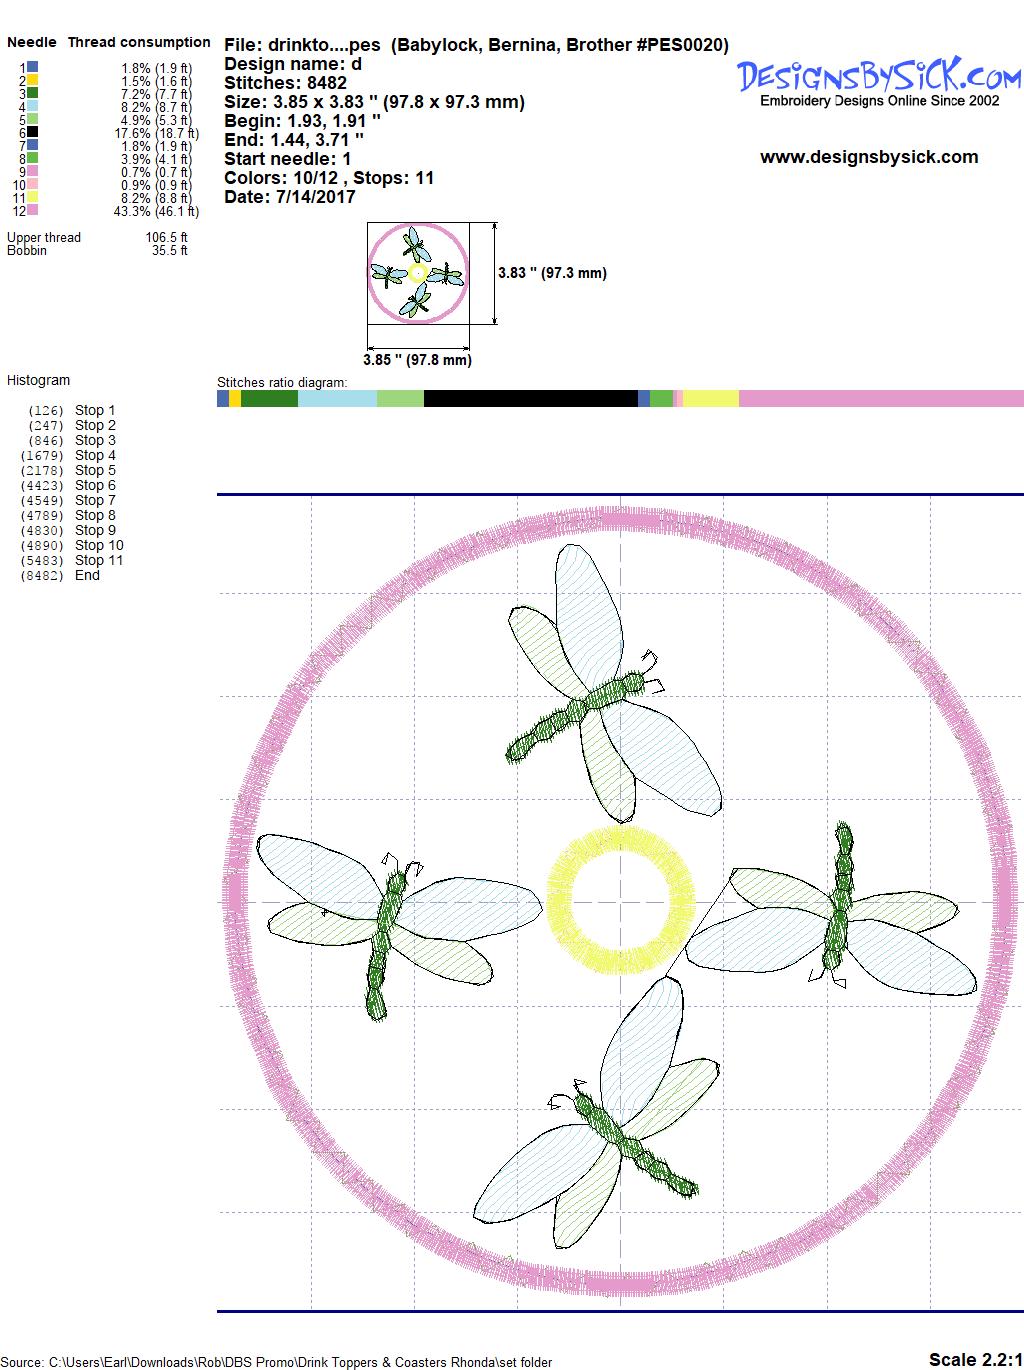Viewport: 1024px width, 1370px height.
Task: Click black segment in stitches ratio diagram
Action: 530,399
